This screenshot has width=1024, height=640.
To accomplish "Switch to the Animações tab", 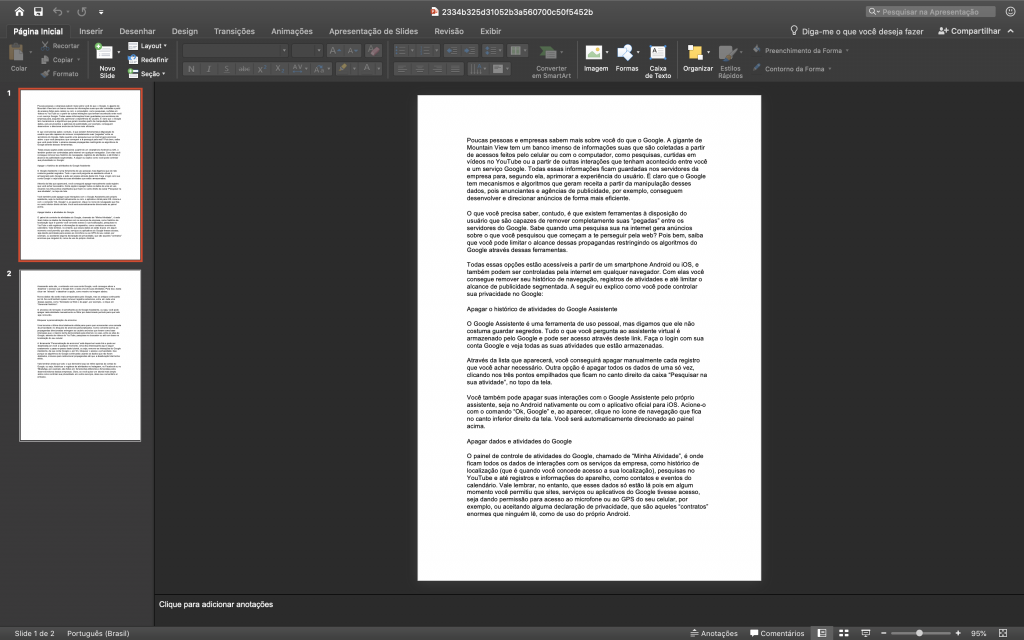I will [291, 31].
